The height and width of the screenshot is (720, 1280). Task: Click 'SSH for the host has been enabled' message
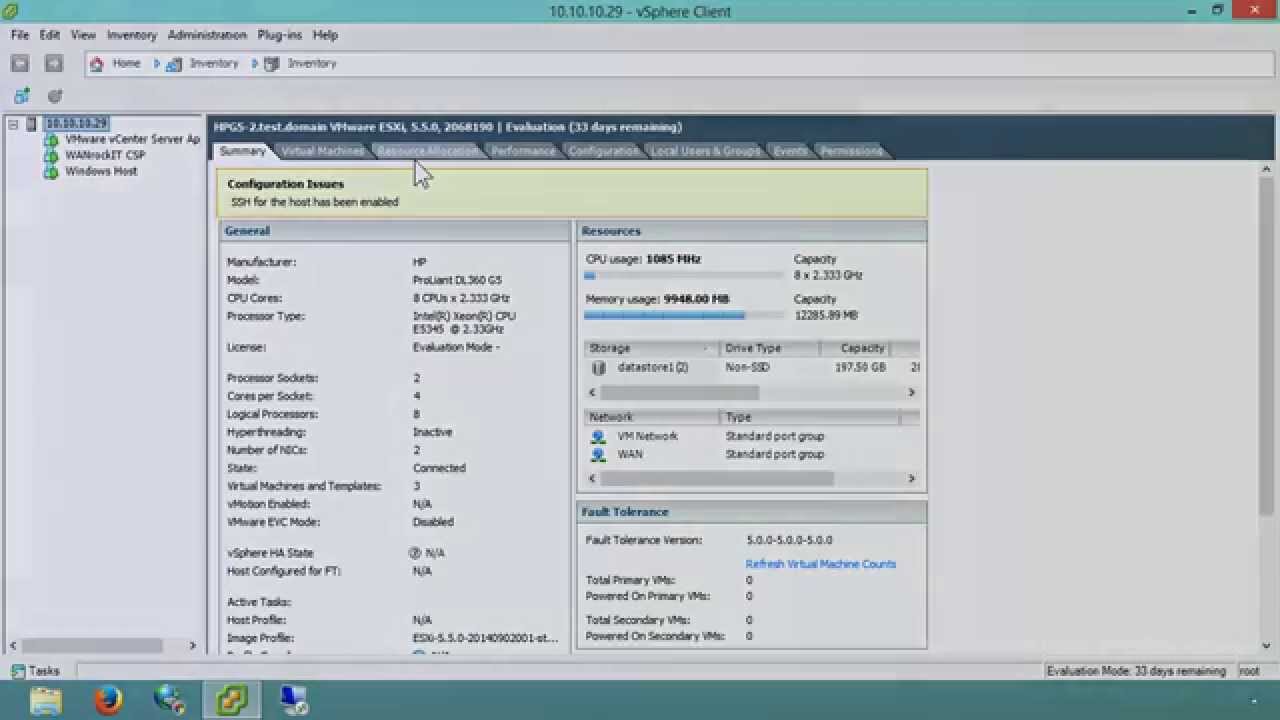point(315,202)
